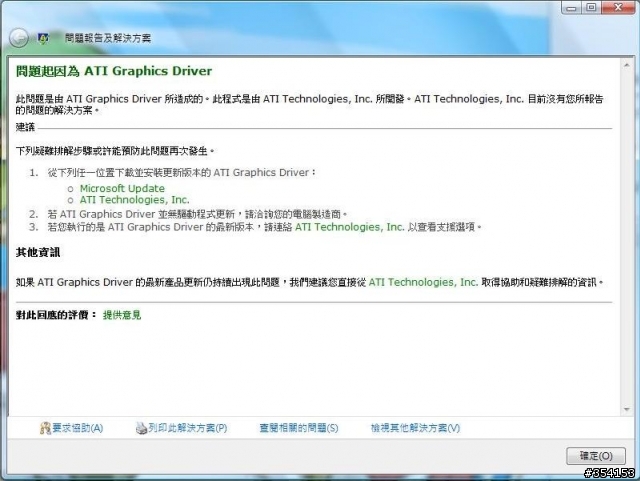Click the 提供意見 feedback link
Image resolution: width=640 pixels, height=481 pixels.
[122, 315]
